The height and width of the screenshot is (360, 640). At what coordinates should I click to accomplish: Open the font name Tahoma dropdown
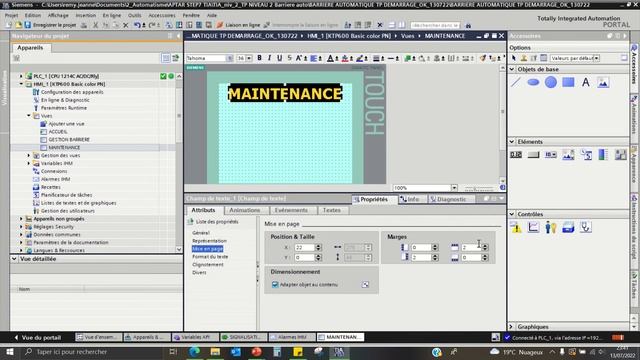[x=229, y=58]
